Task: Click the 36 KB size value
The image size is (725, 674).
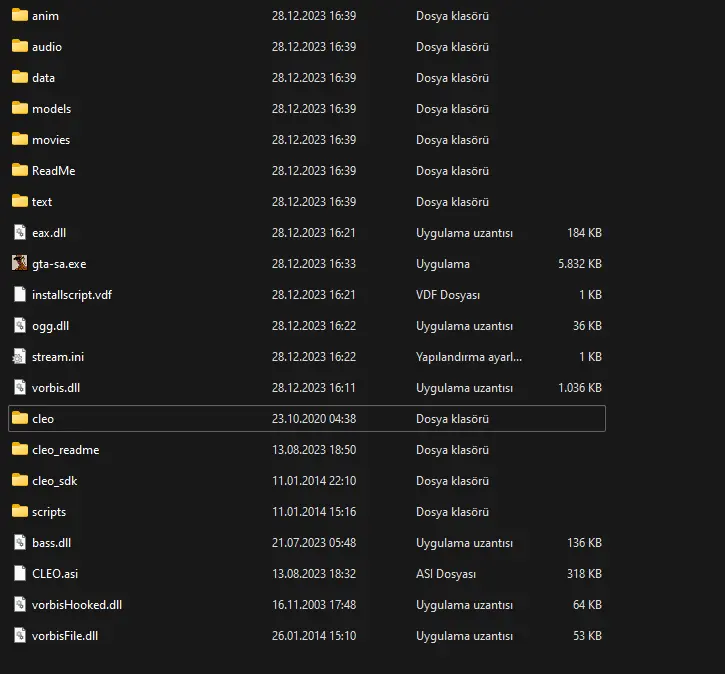Action: pyautogui.click(x=587, y=325)
